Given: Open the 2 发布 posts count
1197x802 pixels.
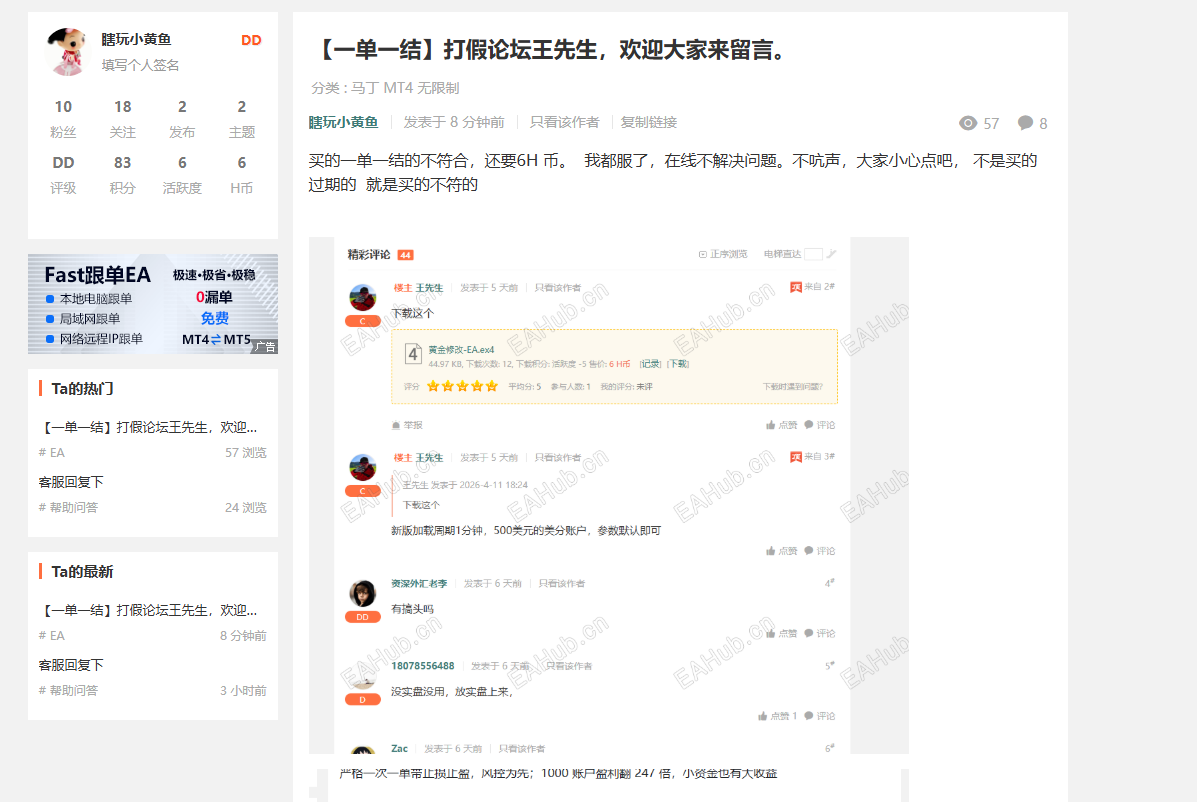Looking at the screenshot, I should point(182,119).
